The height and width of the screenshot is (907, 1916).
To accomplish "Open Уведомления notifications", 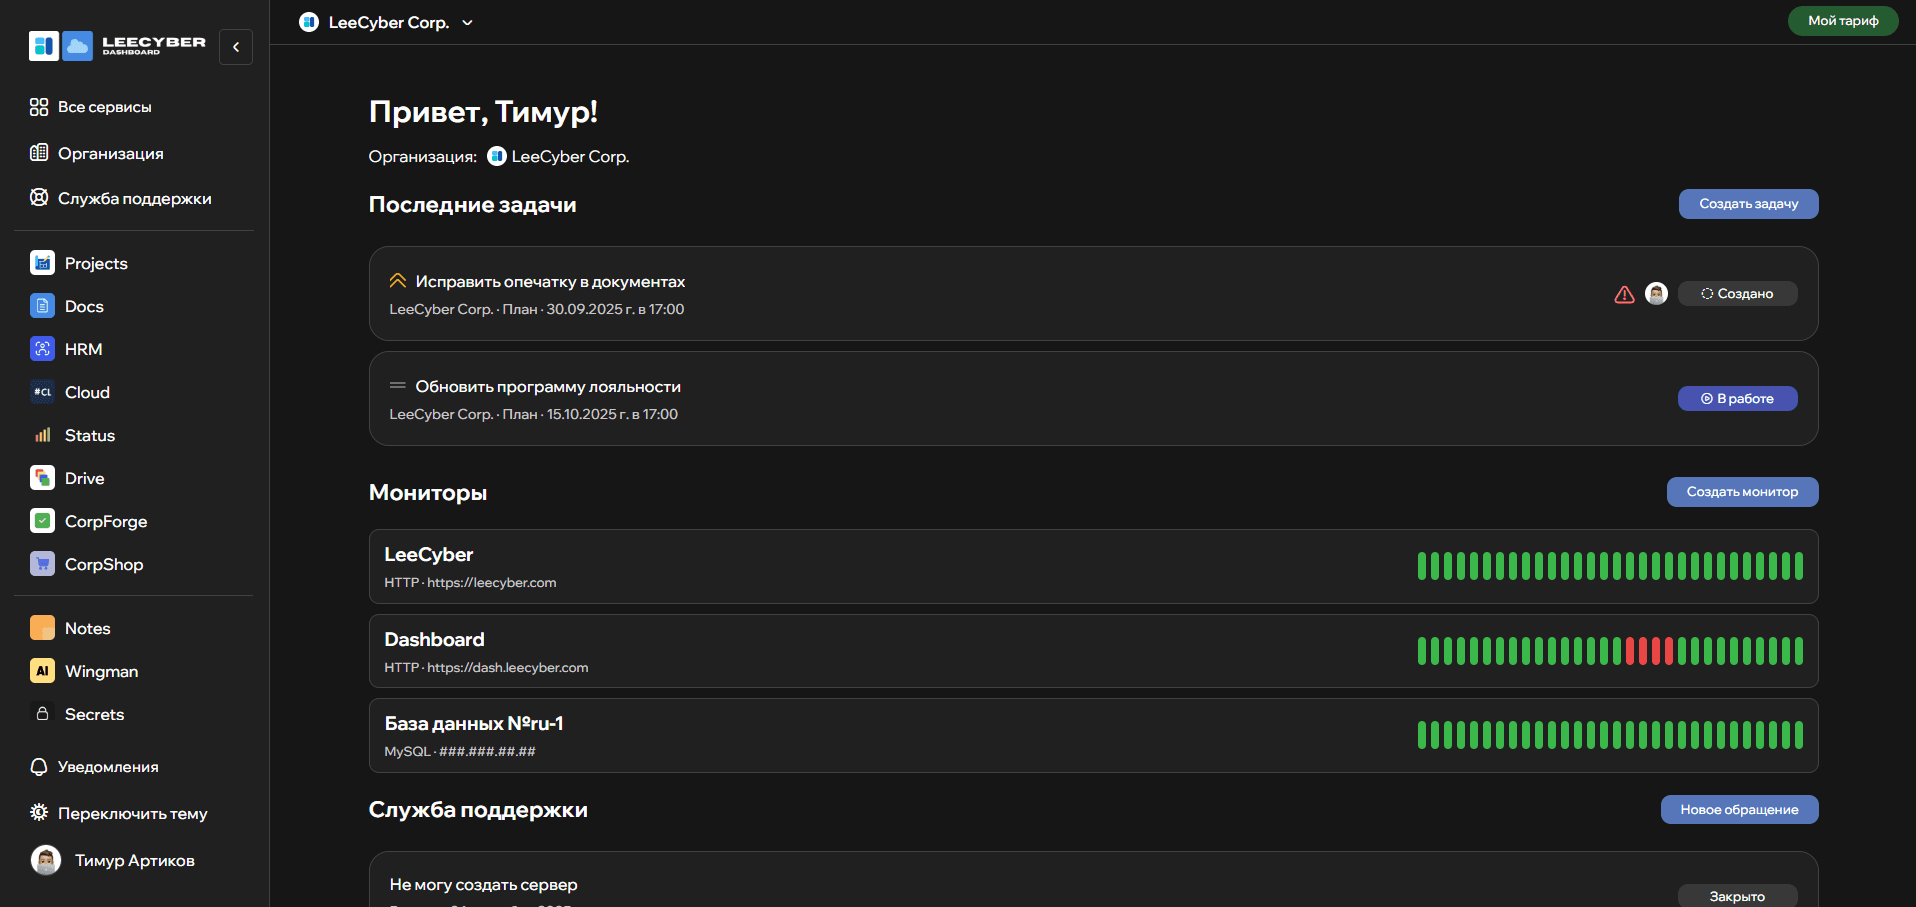I will 108,767.
